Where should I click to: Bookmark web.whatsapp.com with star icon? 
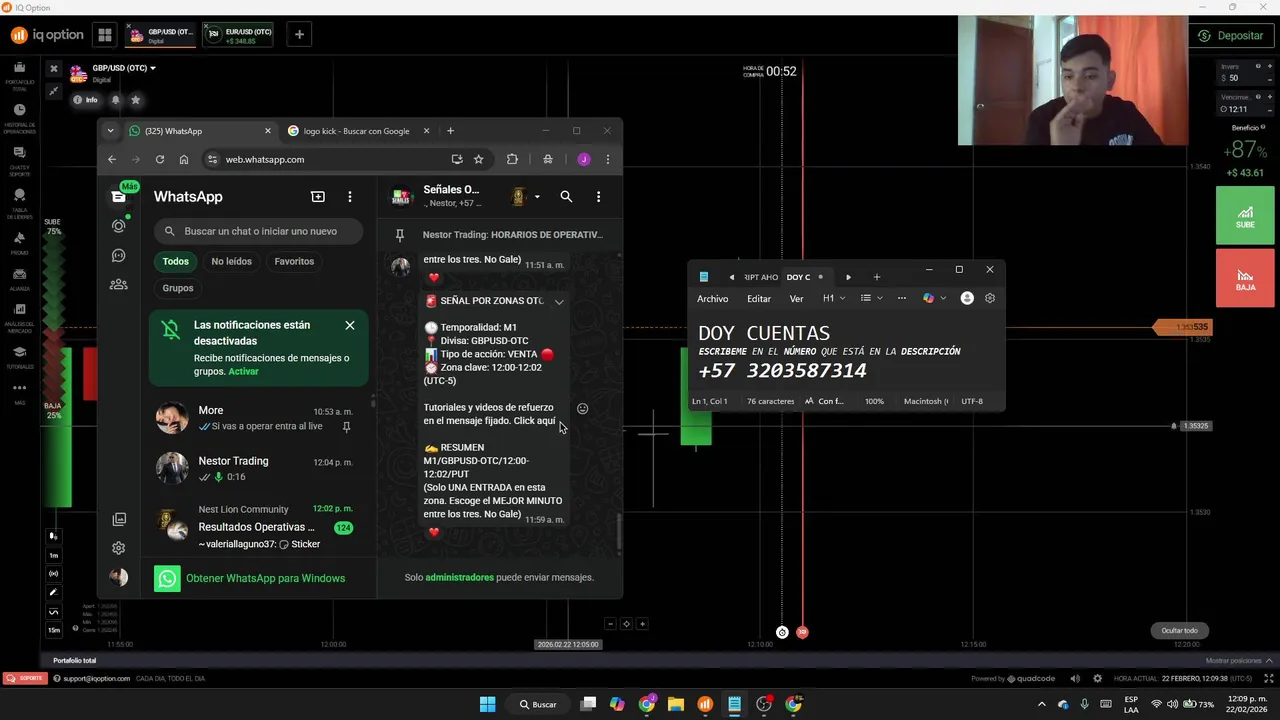tap(479, 159)
